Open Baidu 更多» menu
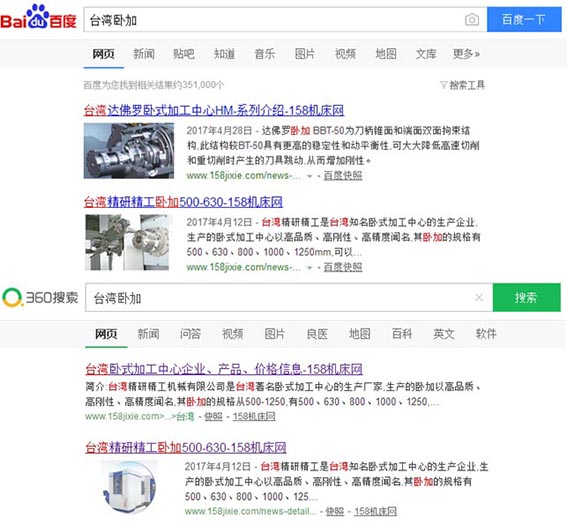Viewport: 567px width, 525px height. point(466,54)
